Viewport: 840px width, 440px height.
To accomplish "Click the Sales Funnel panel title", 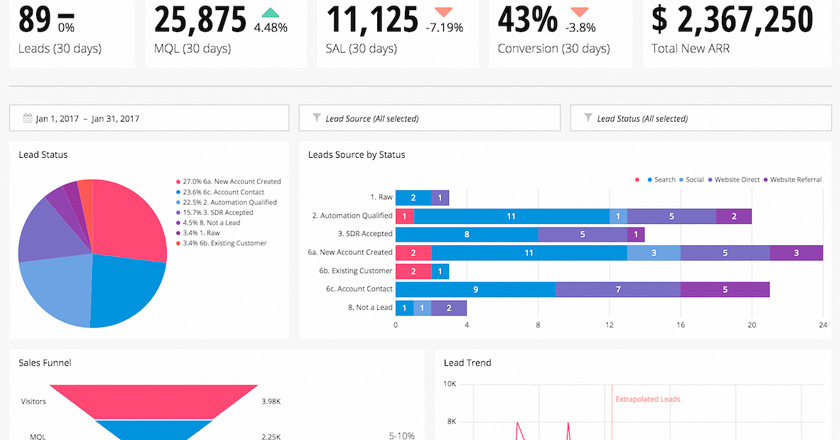I will point(44,363).
